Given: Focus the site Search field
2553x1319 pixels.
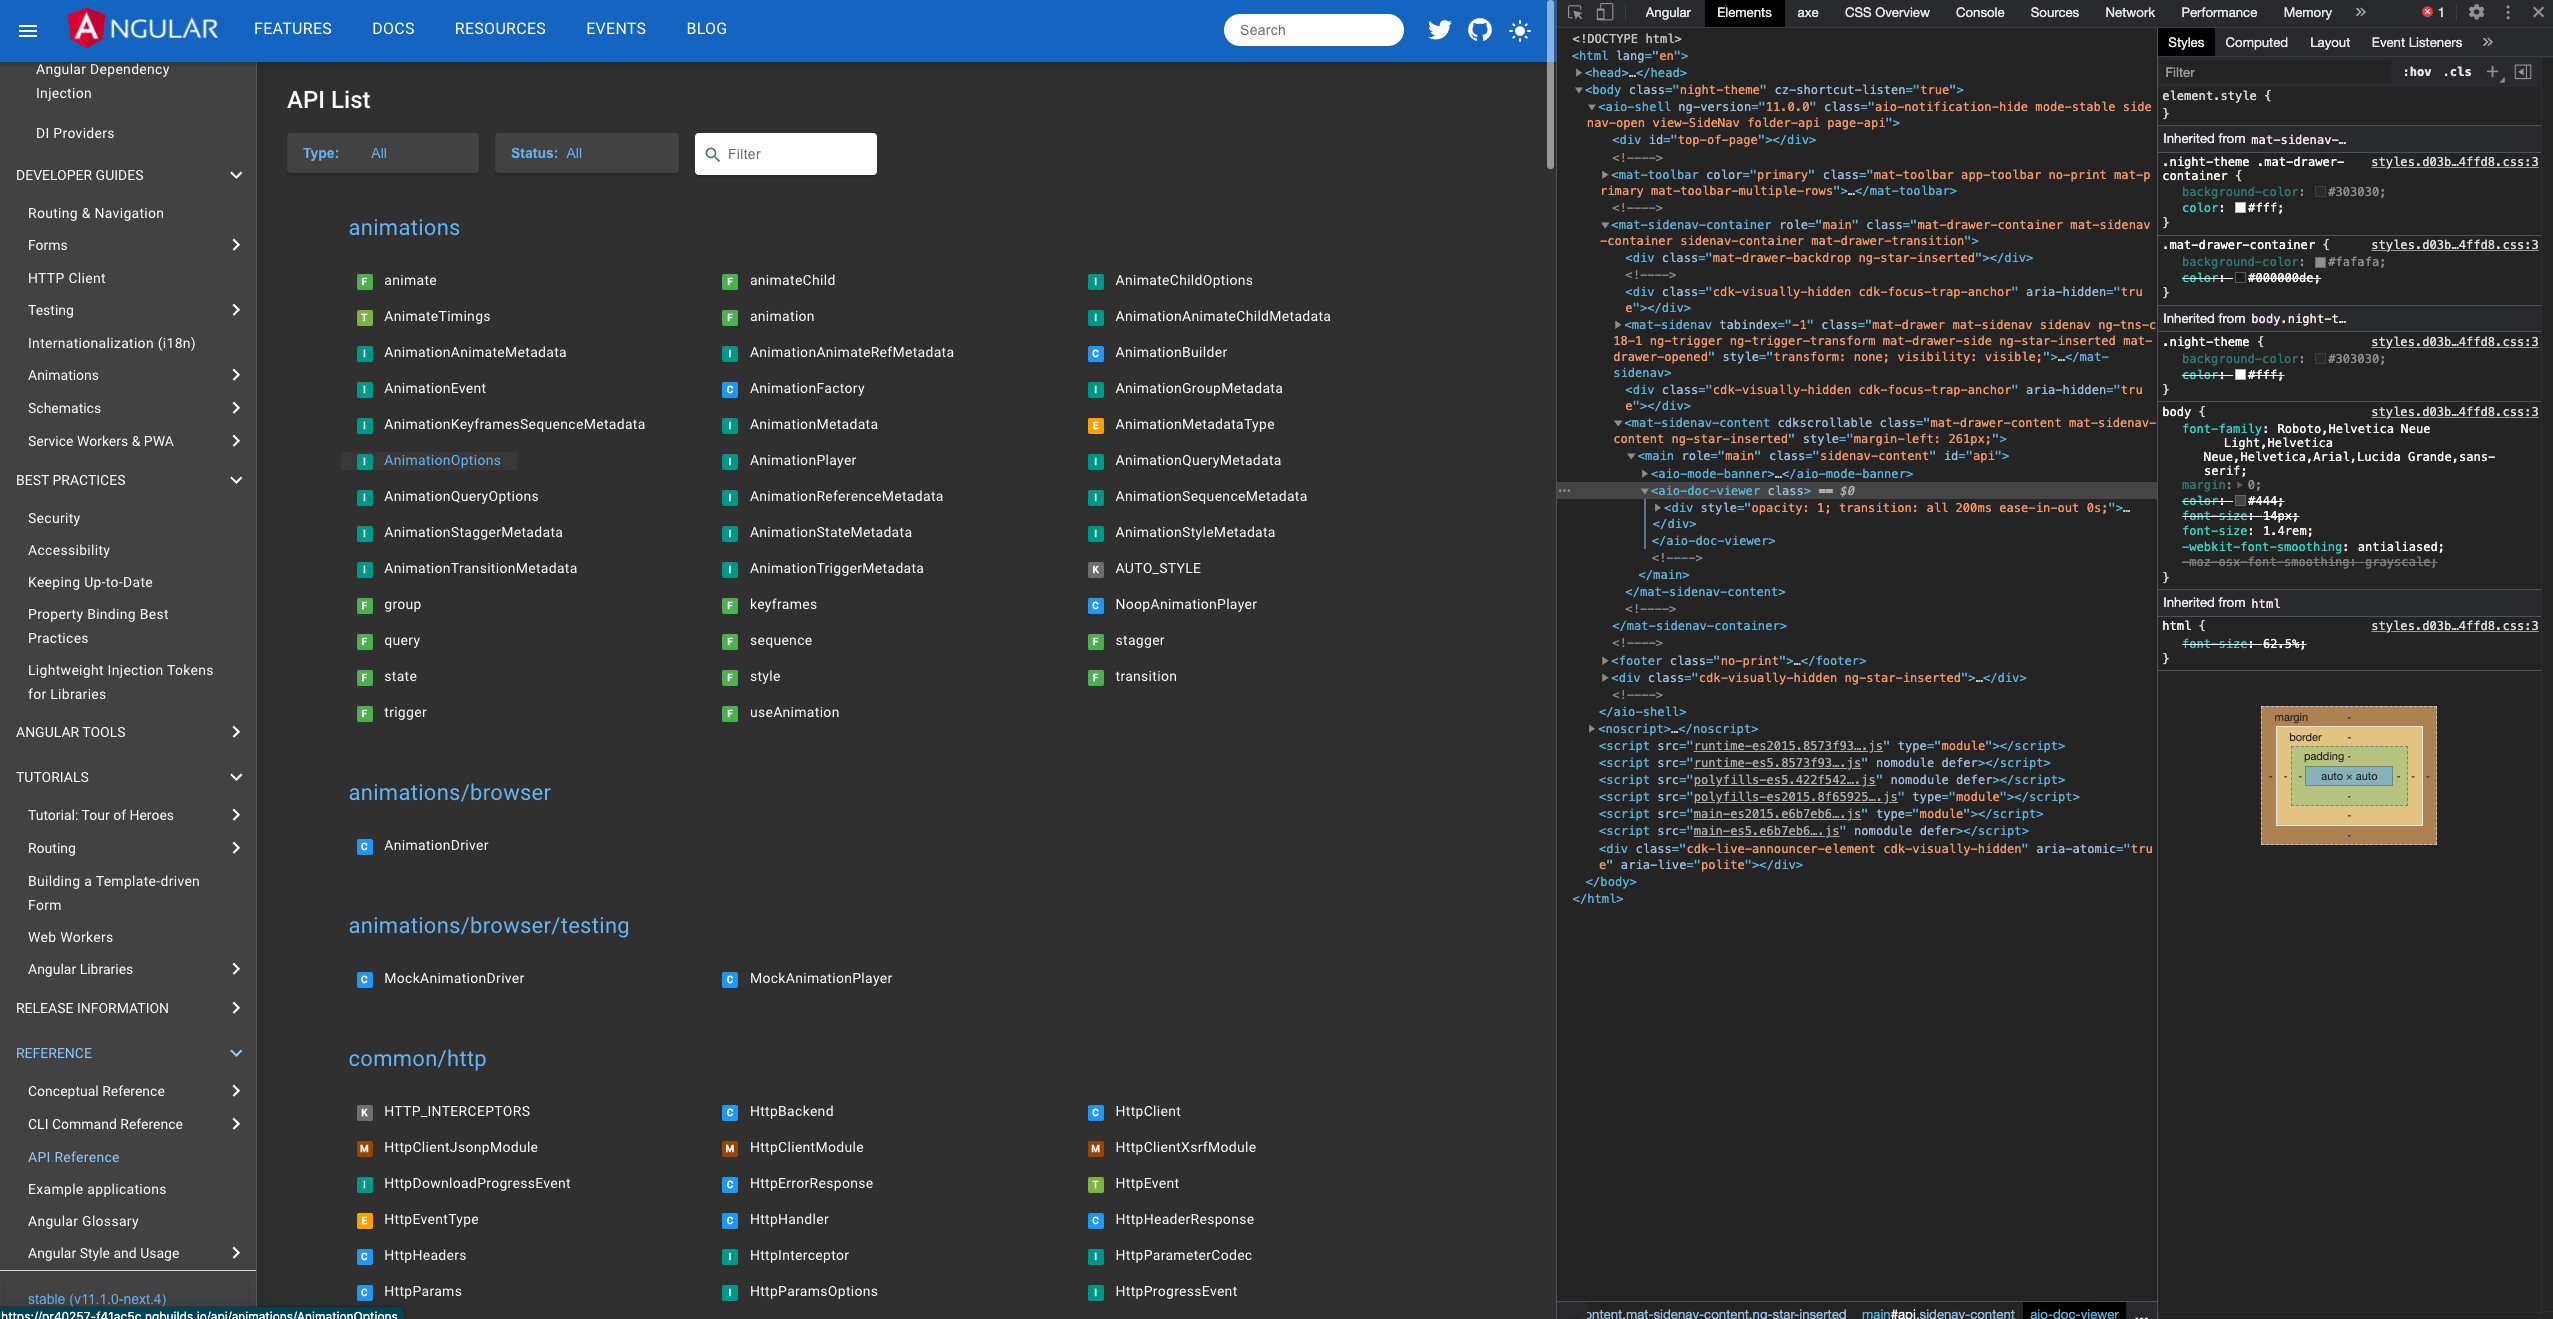Looking at the screenshot, I should 1313,30.
